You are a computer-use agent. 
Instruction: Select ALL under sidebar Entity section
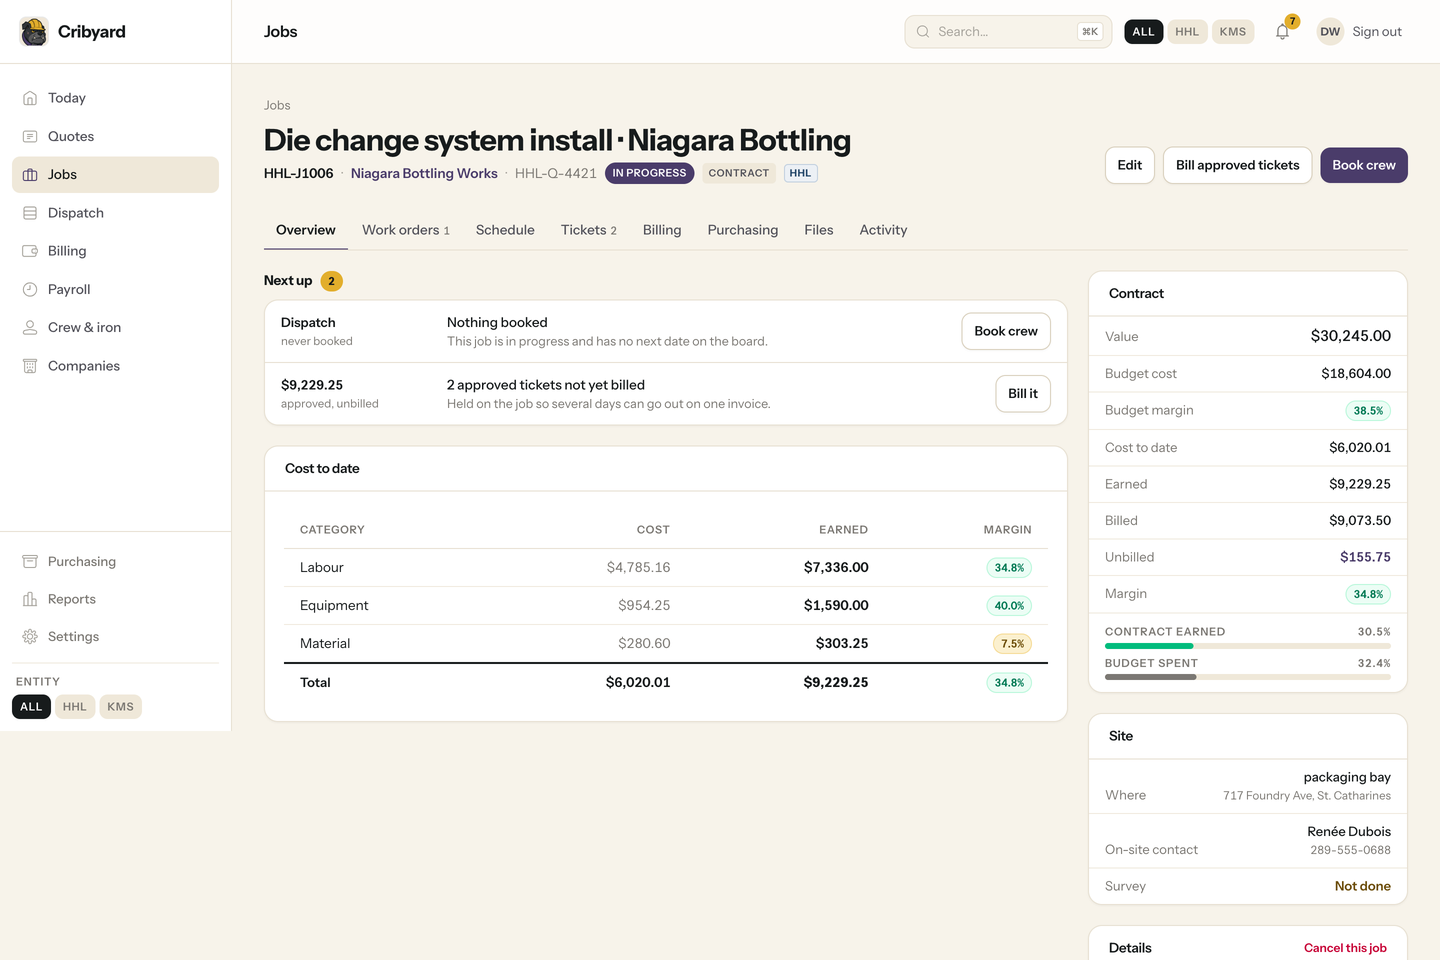pos(31,707)
